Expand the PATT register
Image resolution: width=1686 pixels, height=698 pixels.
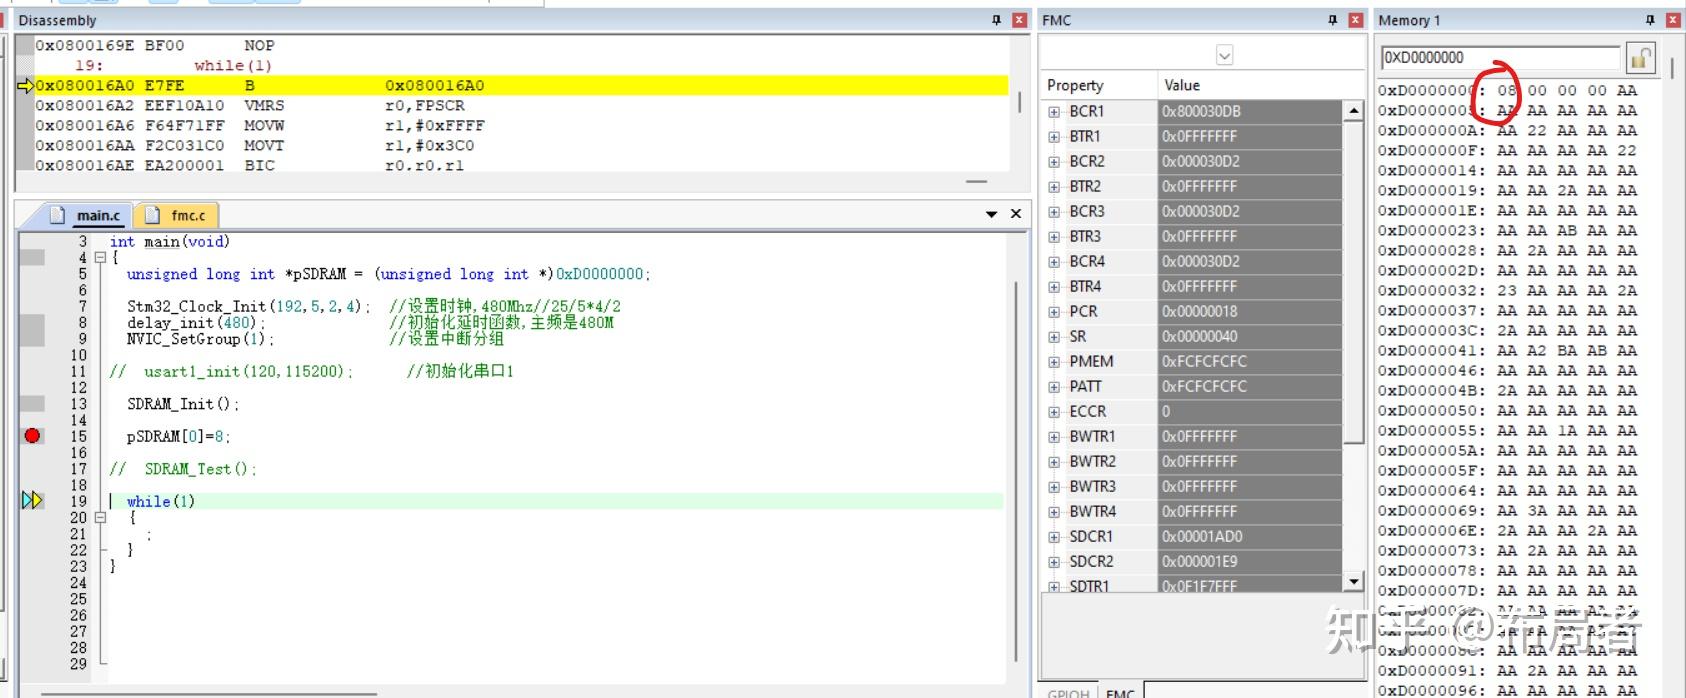(x=1054, y=386)
